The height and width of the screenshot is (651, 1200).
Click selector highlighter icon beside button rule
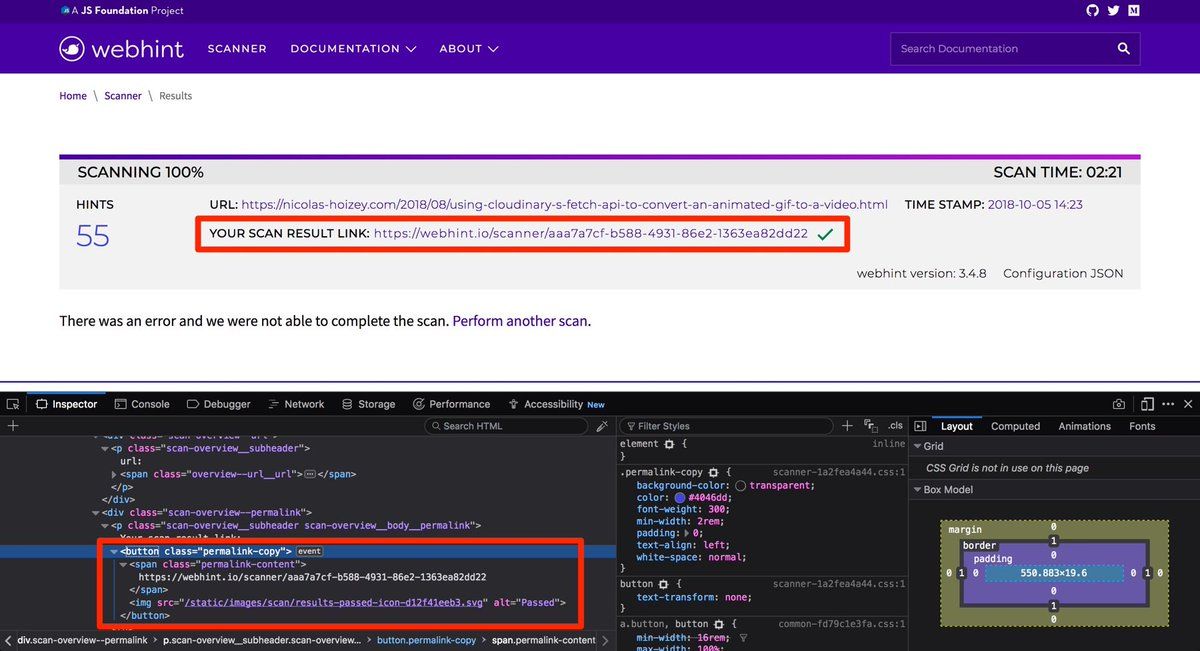point(663,584)
